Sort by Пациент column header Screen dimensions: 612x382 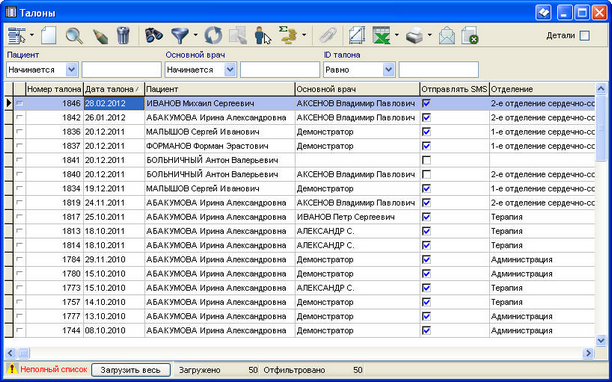point(219,89)
